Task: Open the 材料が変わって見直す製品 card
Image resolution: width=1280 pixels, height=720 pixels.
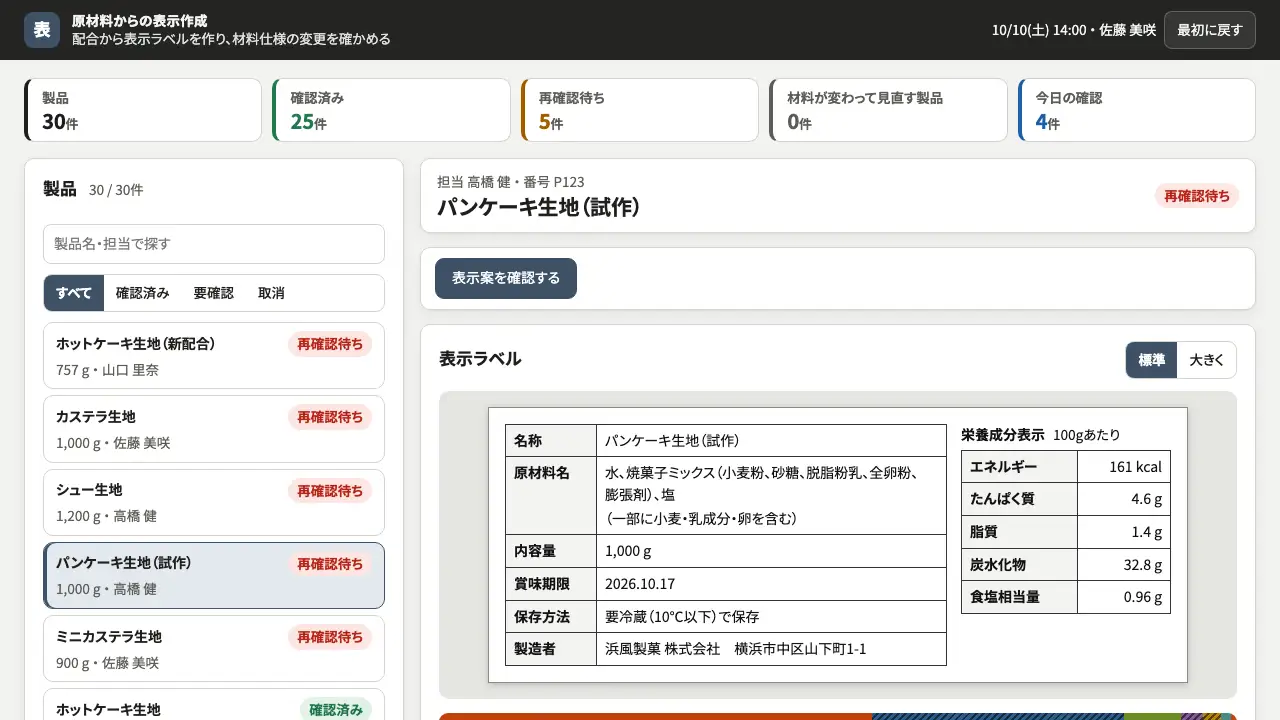Action: (888, 110)
